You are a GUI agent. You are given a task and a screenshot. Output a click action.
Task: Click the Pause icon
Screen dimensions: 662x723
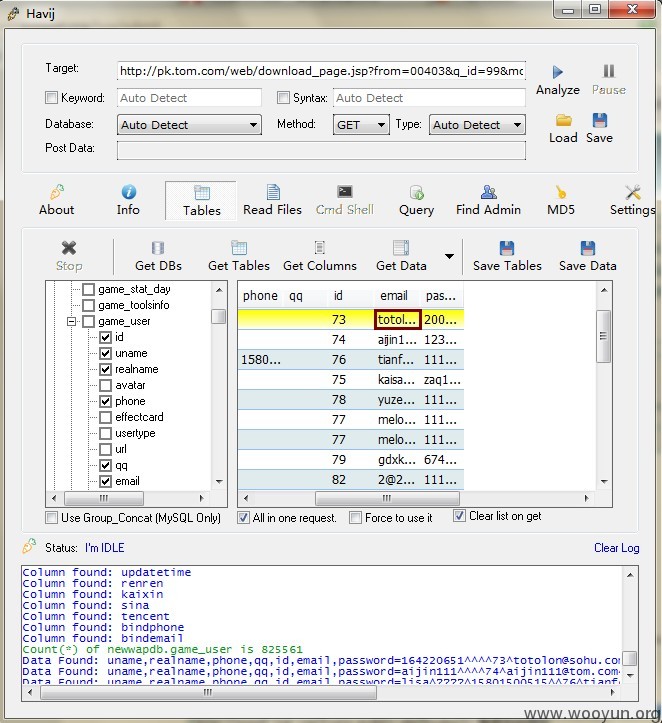[609, 71]
